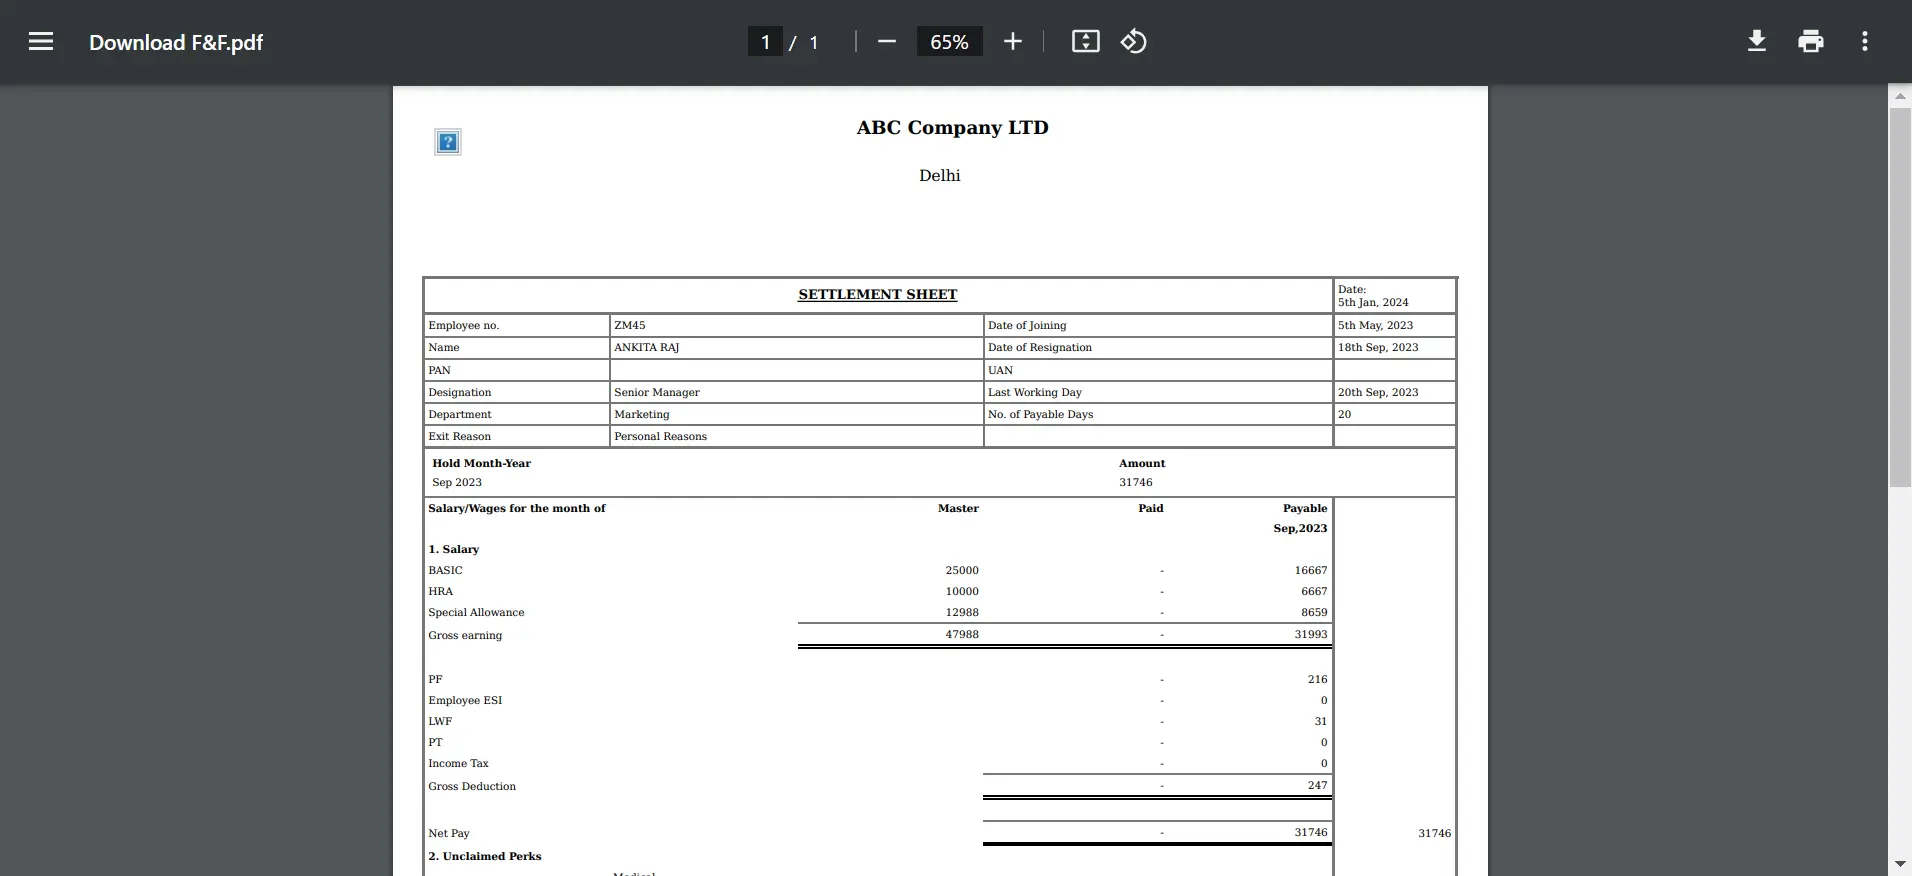Download the PDF file
The image size is (1912, 876).
click(x=1756, y=41)
